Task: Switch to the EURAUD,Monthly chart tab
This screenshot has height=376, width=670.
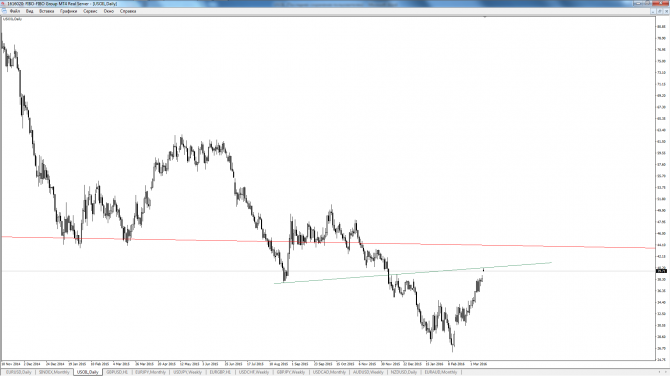Action: [441, 372]
